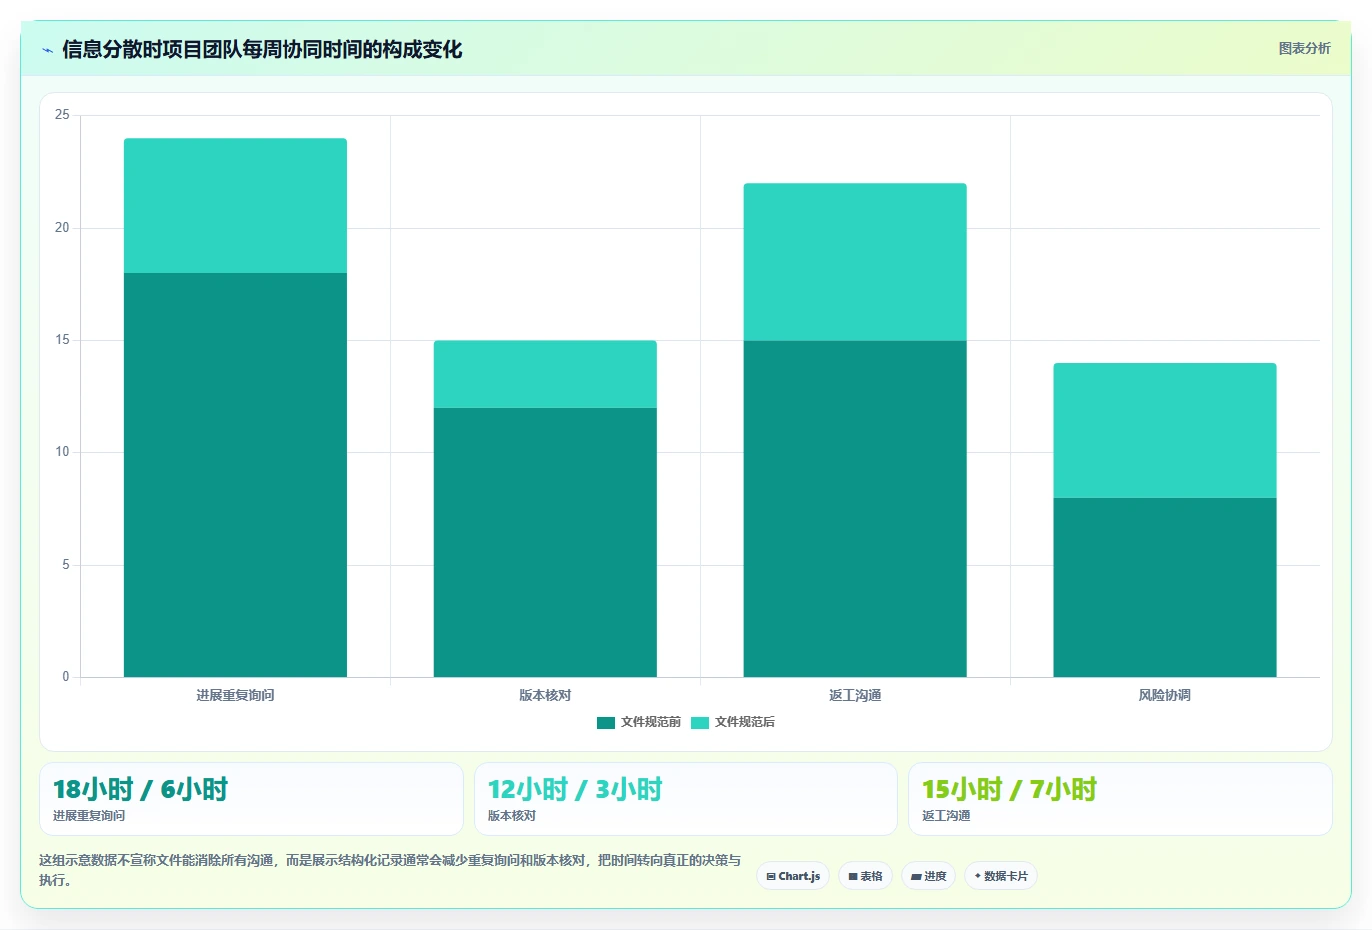The width and height of the screenshot is (1372, 930).
Task: Click the lightning icon beside the chart title
Action: pos(47,50)
